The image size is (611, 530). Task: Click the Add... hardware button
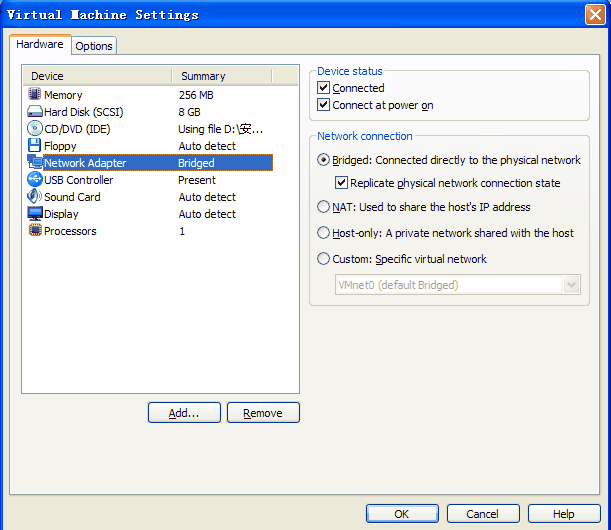pyautogui.click(x=184, y=413)
